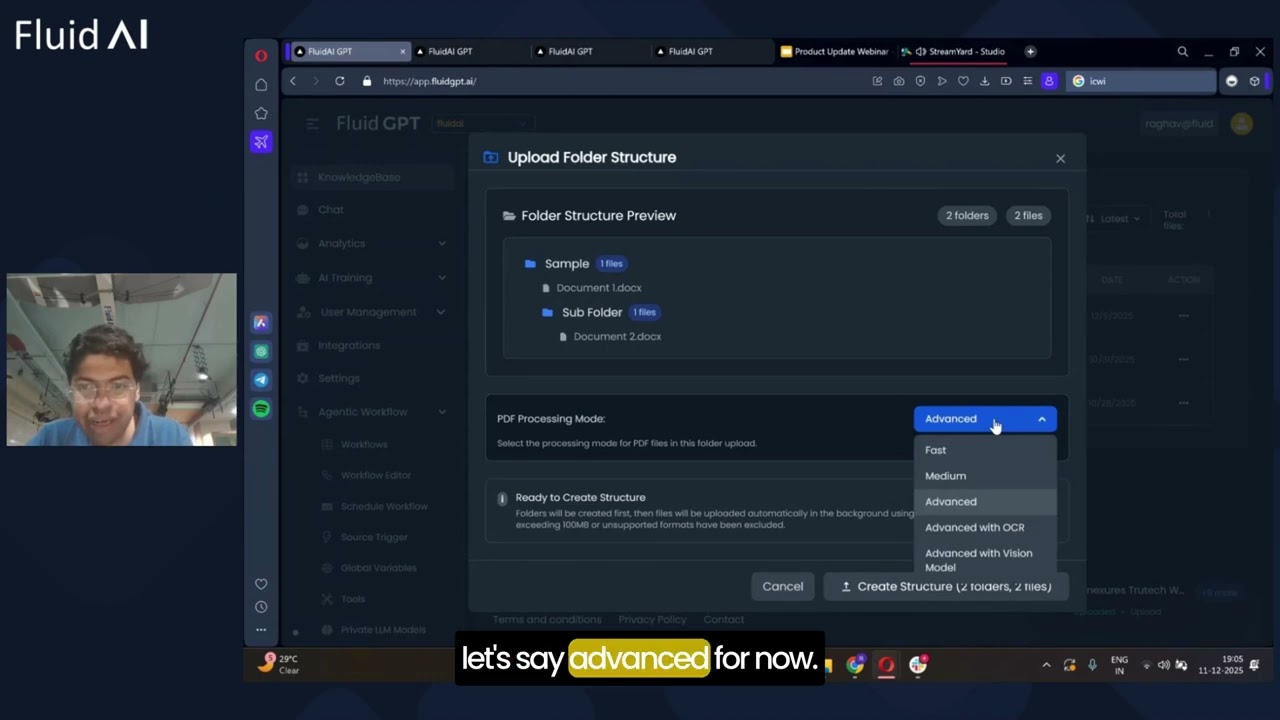This screenshot has width=1280, height=720.
Task: Click the taskbar volume icon
Action: pyautogui.click(x=1163, y=665)
